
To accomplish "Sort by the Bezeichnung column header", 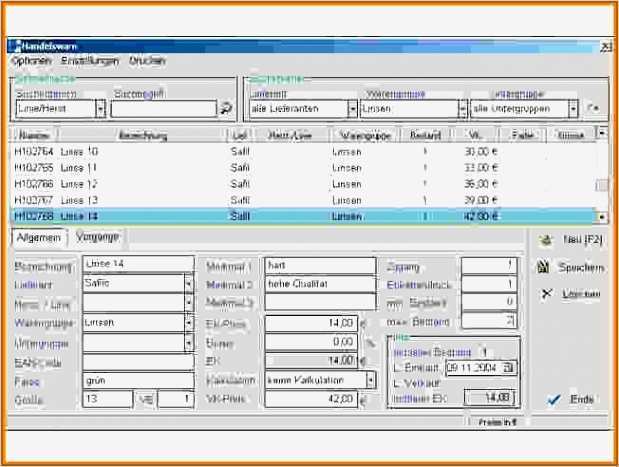I will [143, 135].
